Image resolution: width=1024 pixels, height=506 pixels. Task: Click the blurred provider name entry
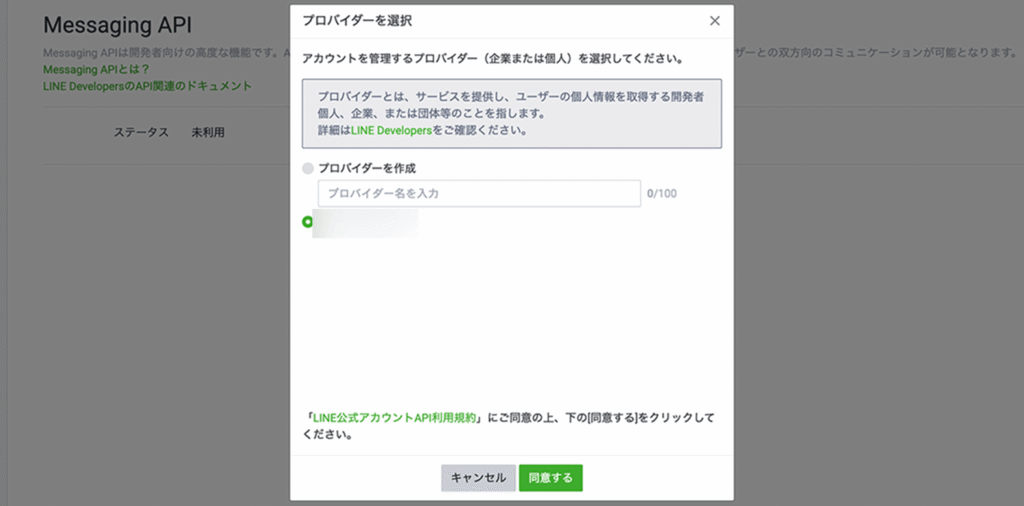point(365,223)
